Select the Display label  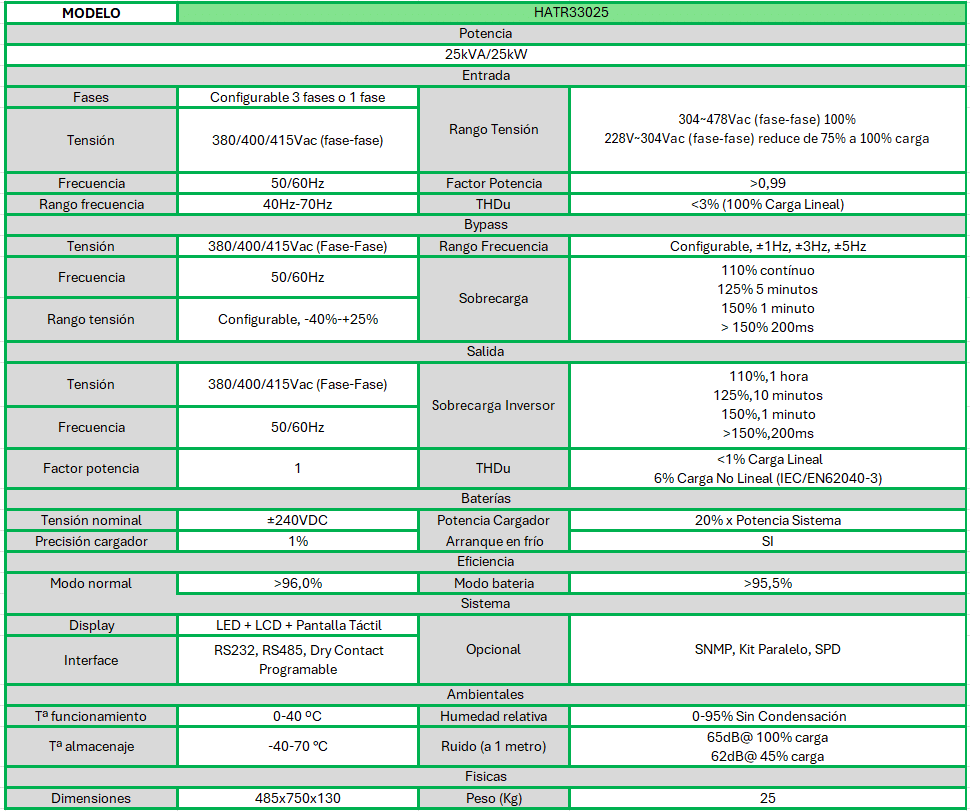(91, 625)
